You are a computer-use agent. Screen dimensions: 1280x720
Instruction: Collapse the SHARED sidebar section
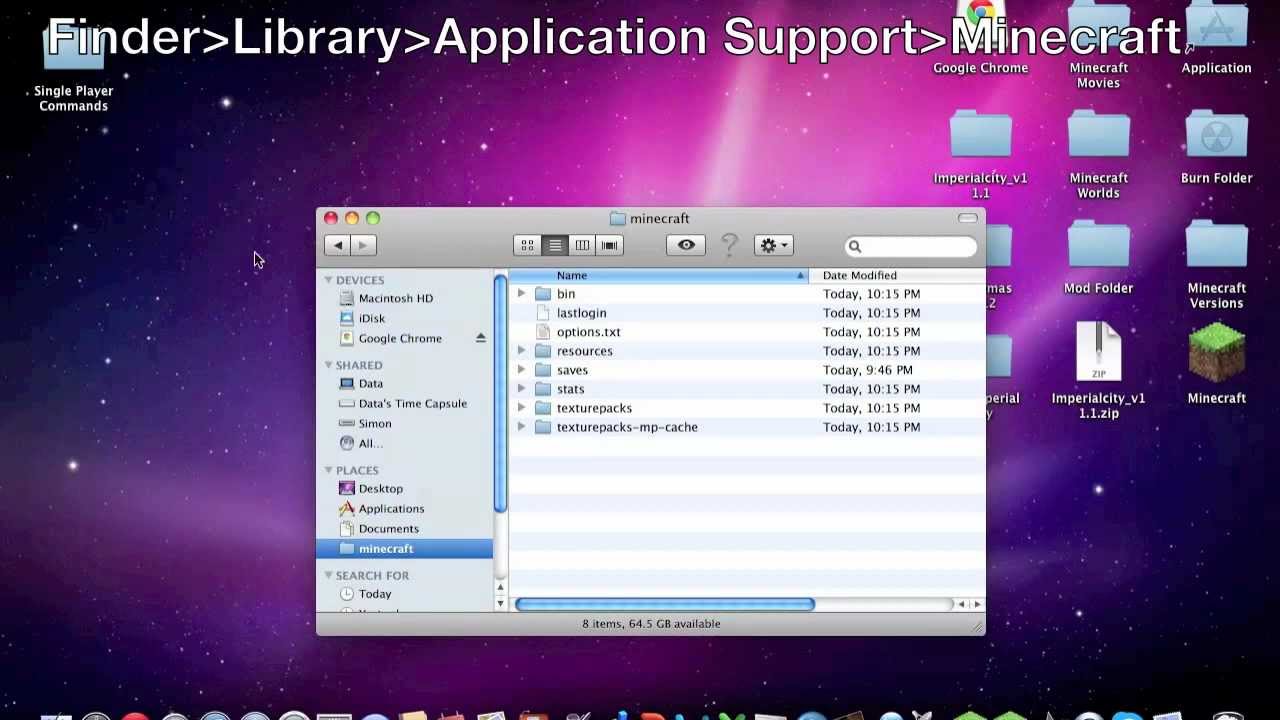point(328,365)
